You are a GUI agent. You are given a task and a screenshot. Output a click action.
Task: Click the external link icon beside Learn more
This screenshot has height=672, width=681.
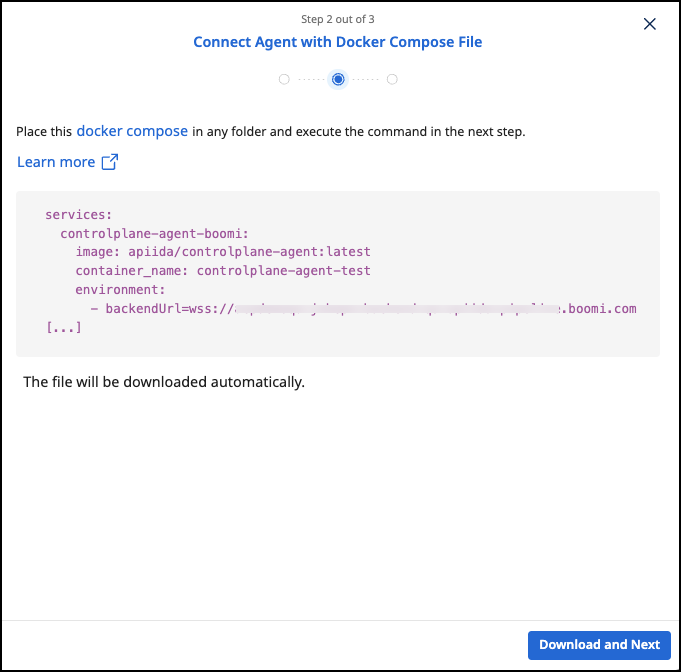tap(110, 162)
